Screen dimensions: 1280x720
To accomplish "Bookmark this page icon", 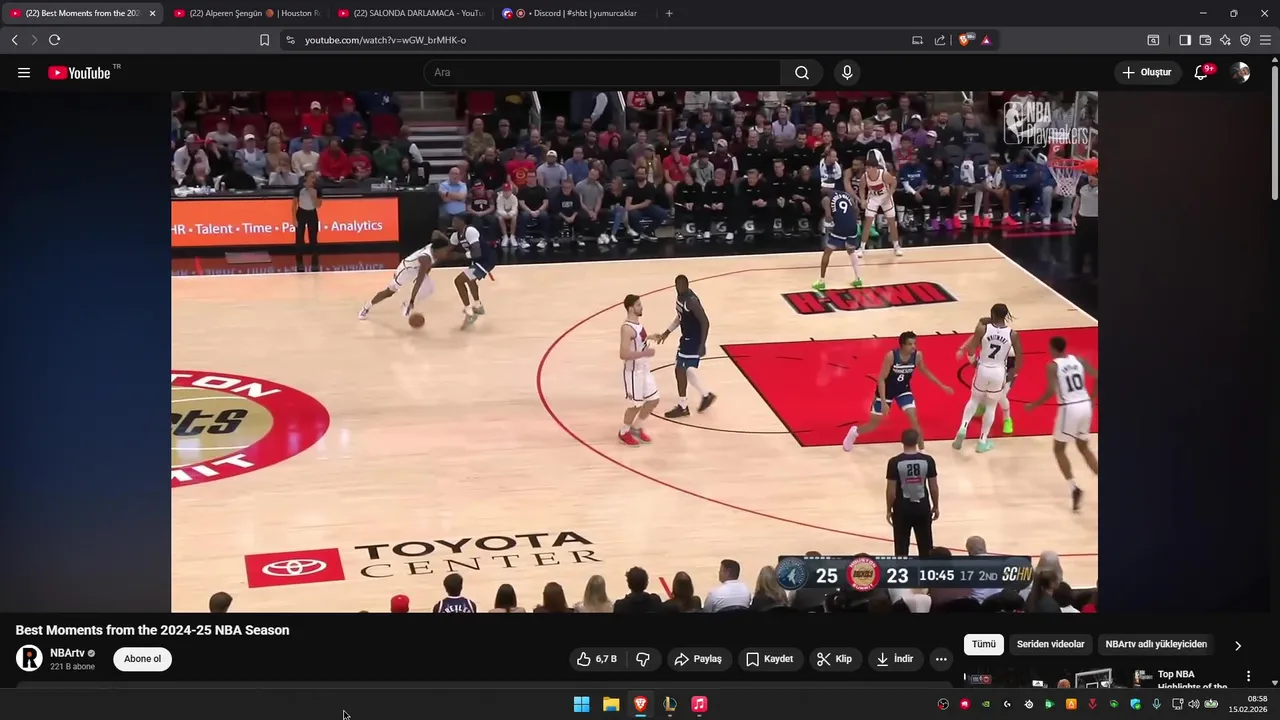I will pos(264,40).
